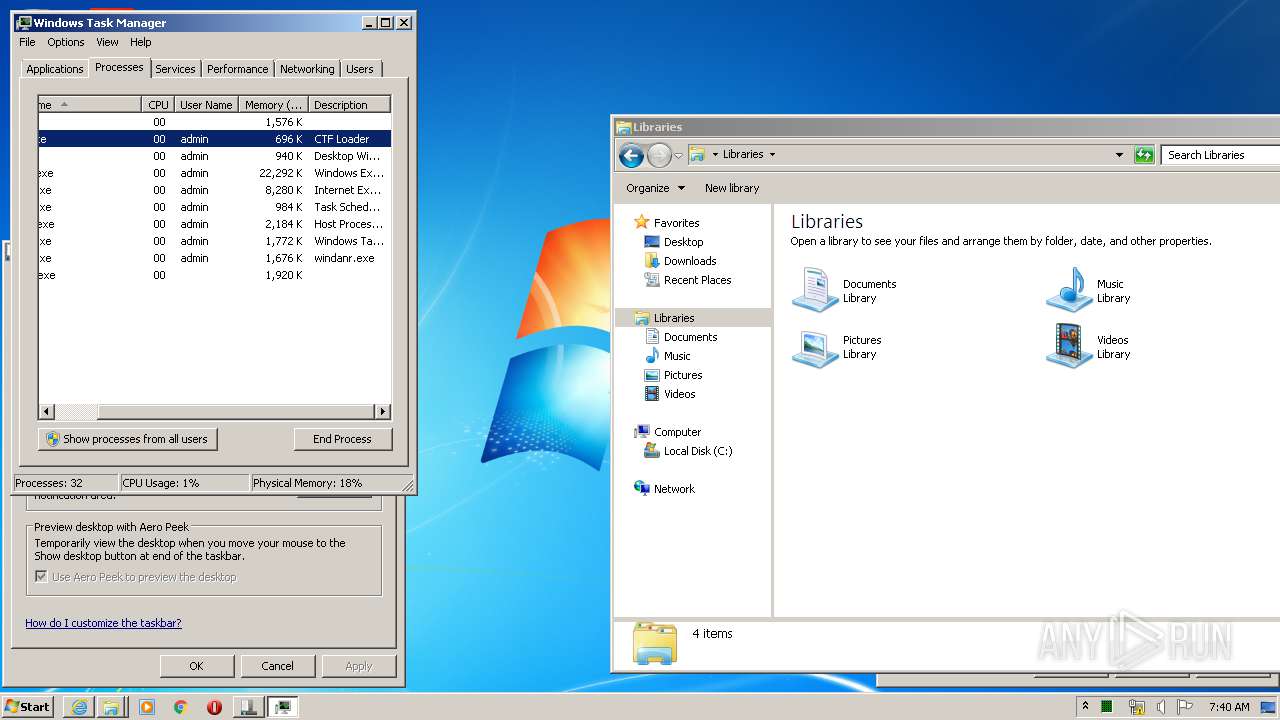The image size is (1280, 720).
Task: Select the windanr.exe process row
Action: tap(214, 258)
